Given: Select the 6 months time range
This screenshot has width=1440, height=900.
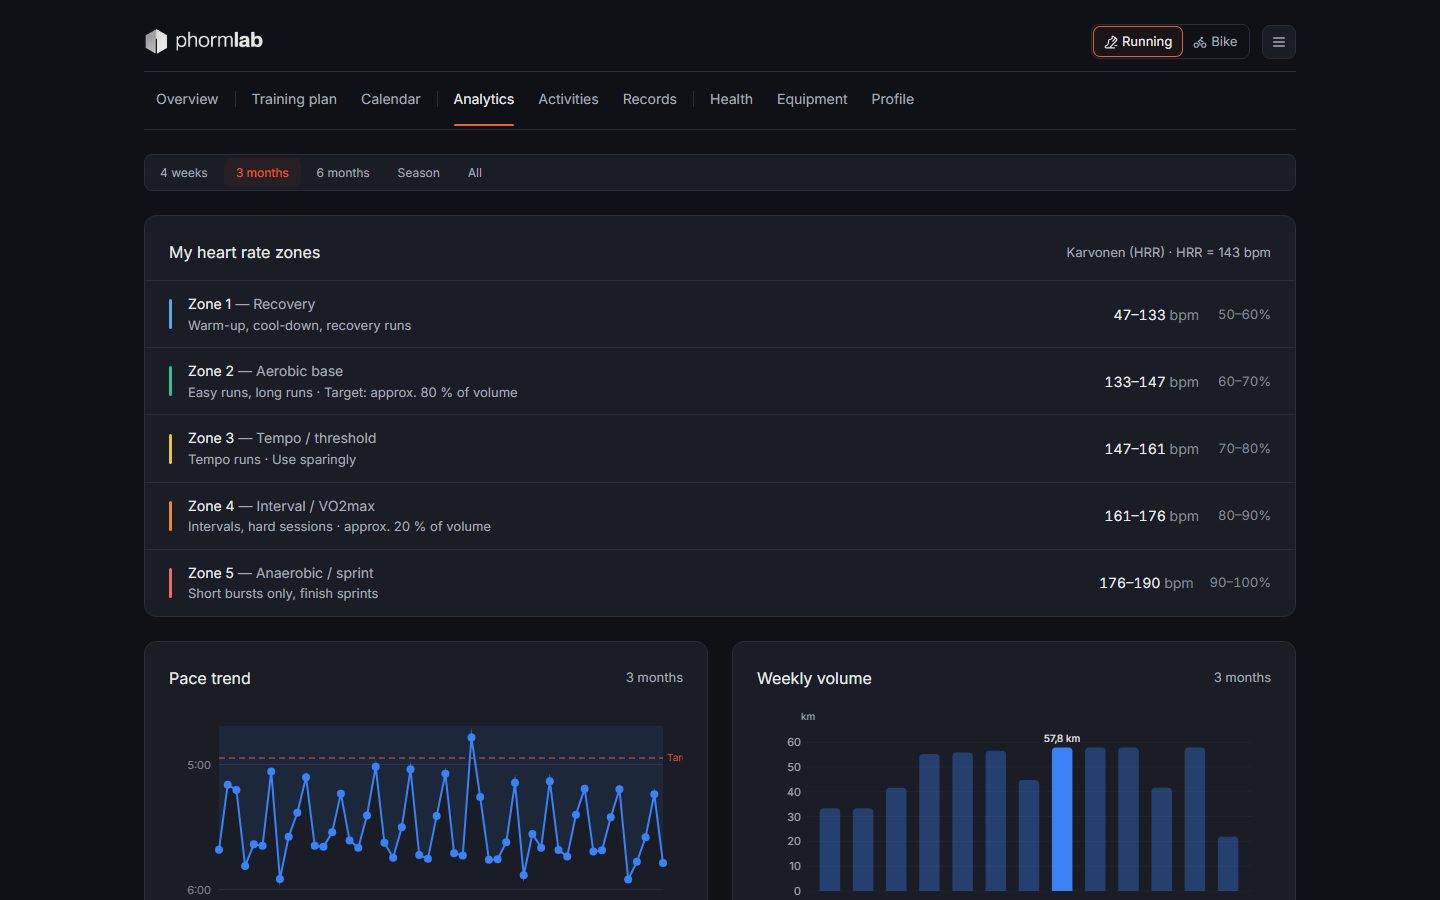Looking at the screenshot, I should click(343, 173).
